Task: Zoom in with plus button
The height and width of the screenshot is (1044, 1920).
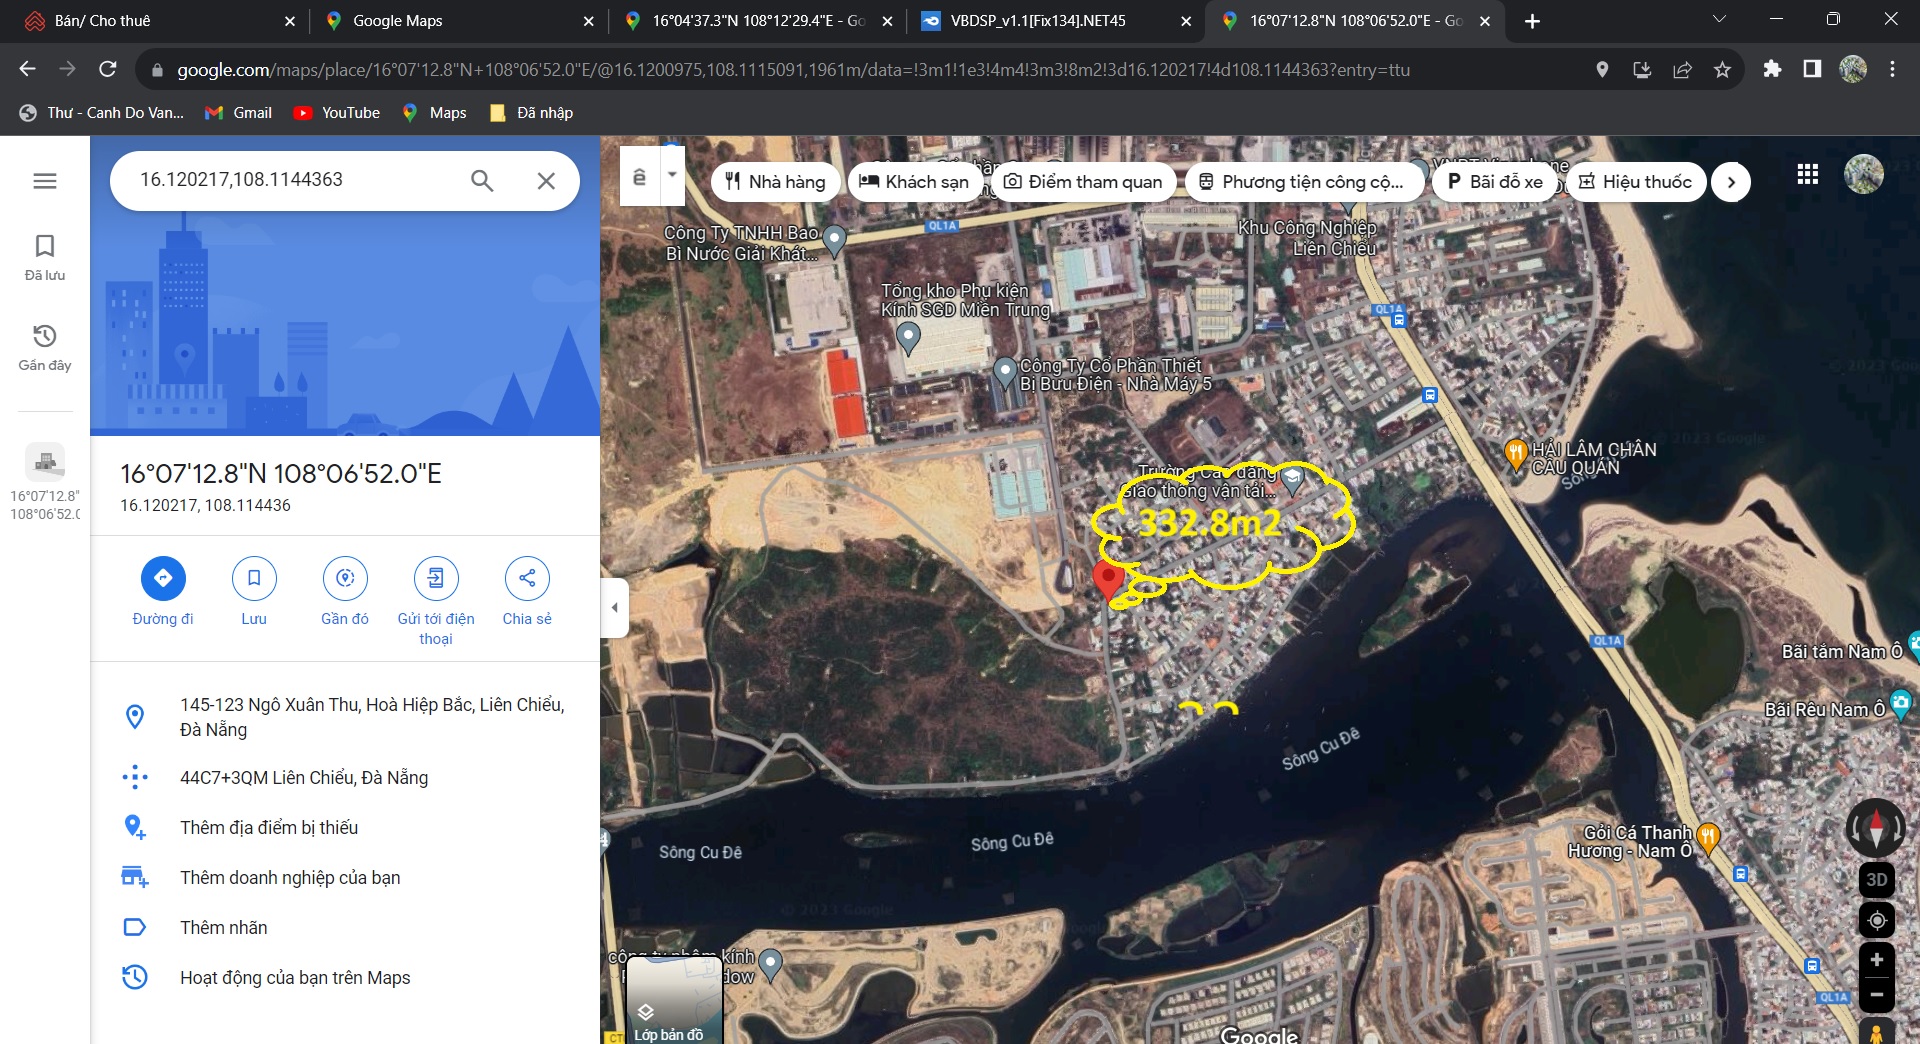Action: 1877,960
